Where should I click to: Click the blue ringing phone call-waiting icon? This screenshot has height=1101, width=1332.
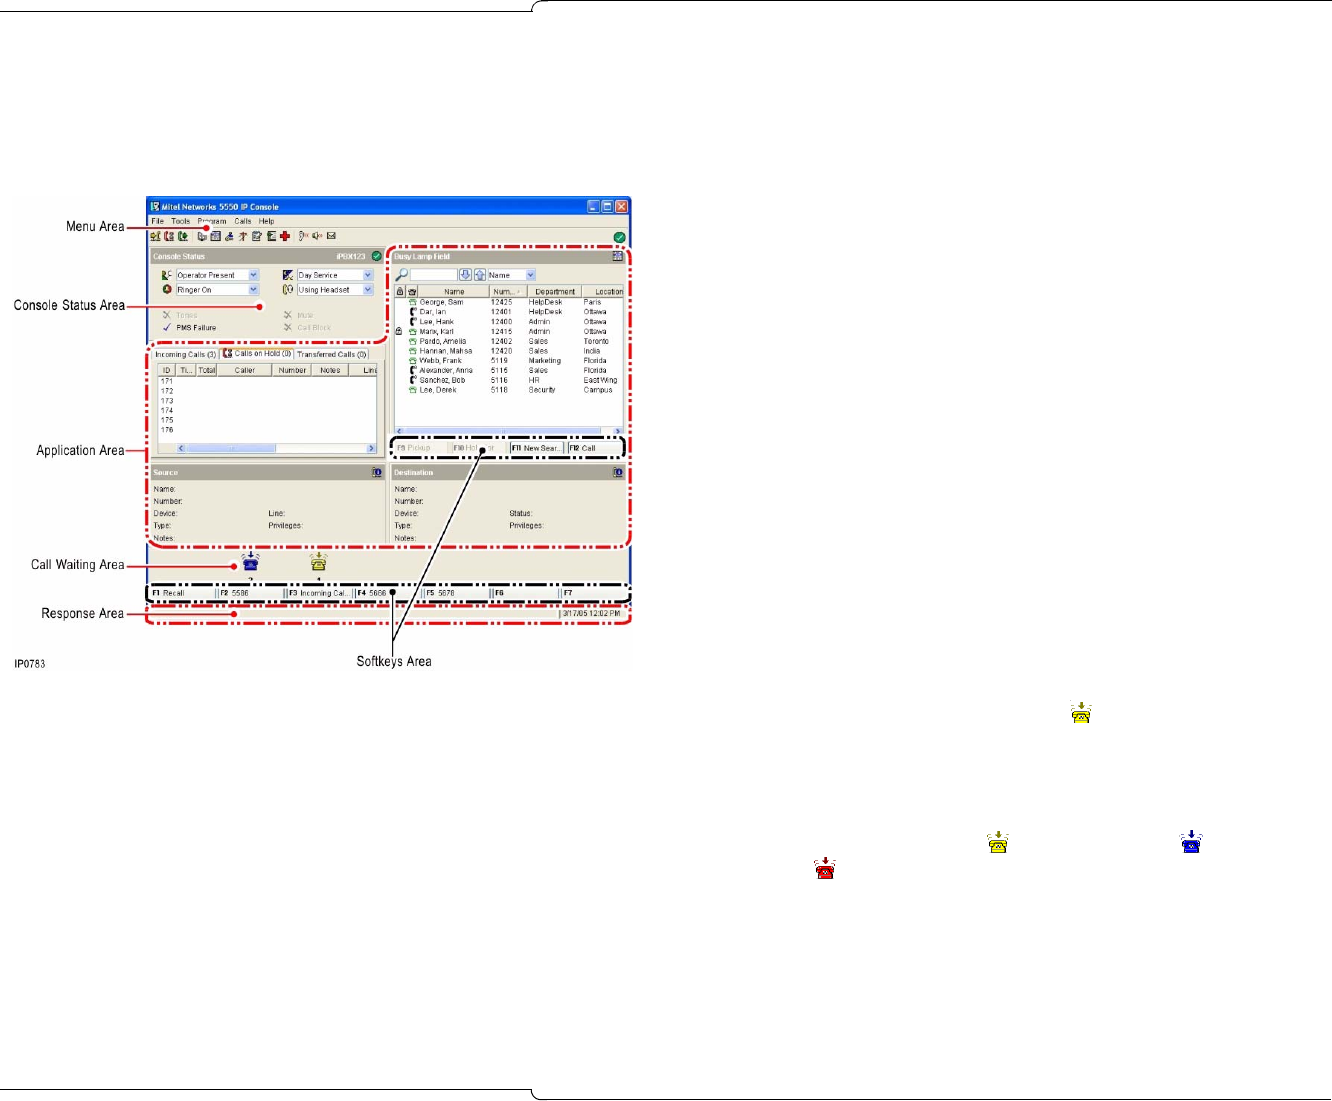(250, 562)
